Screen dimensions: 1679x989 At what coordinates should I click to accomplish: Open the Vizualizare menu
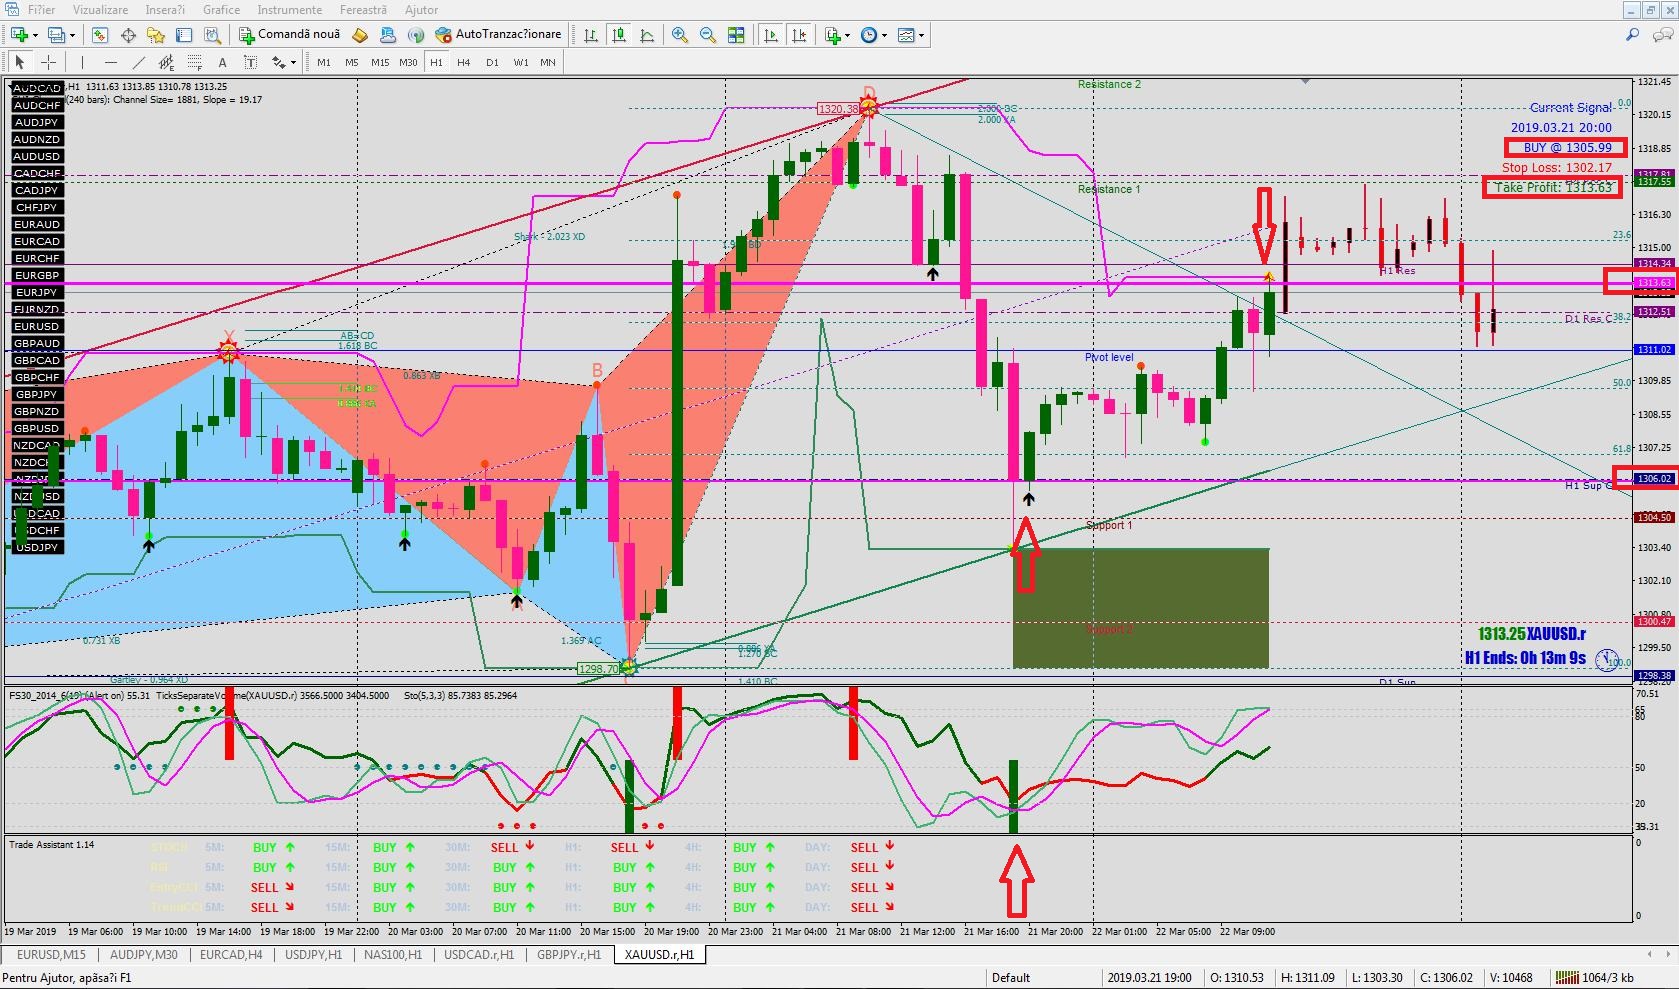pos(100,10)
